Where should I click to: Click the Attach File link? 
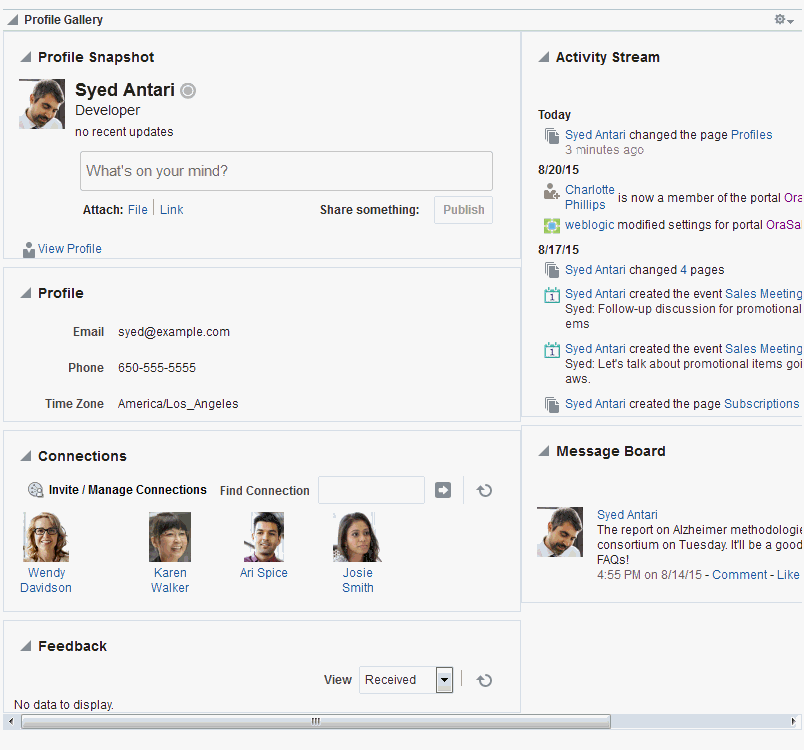(137, 210)
